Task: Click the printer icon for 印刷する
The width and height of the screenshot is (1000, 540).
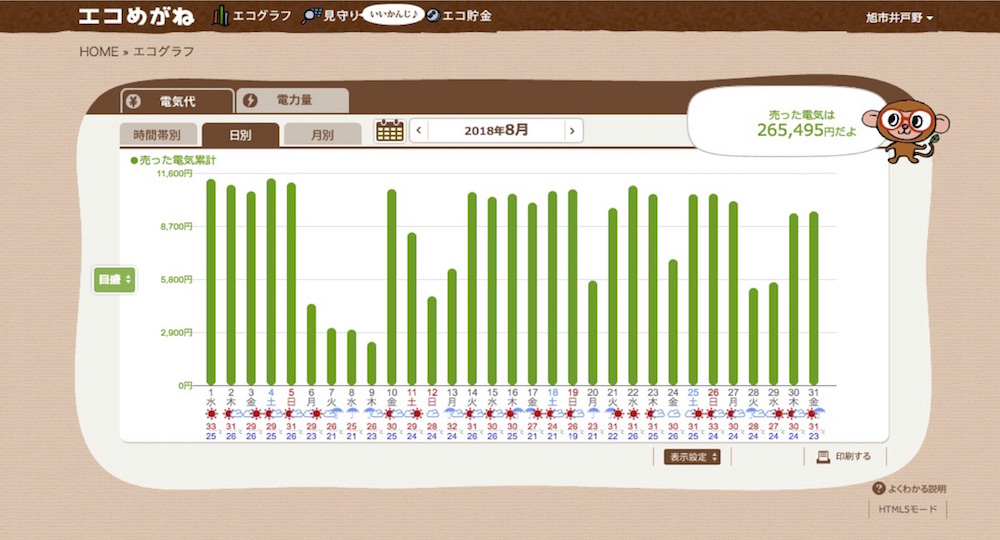Action: [823, 457]
